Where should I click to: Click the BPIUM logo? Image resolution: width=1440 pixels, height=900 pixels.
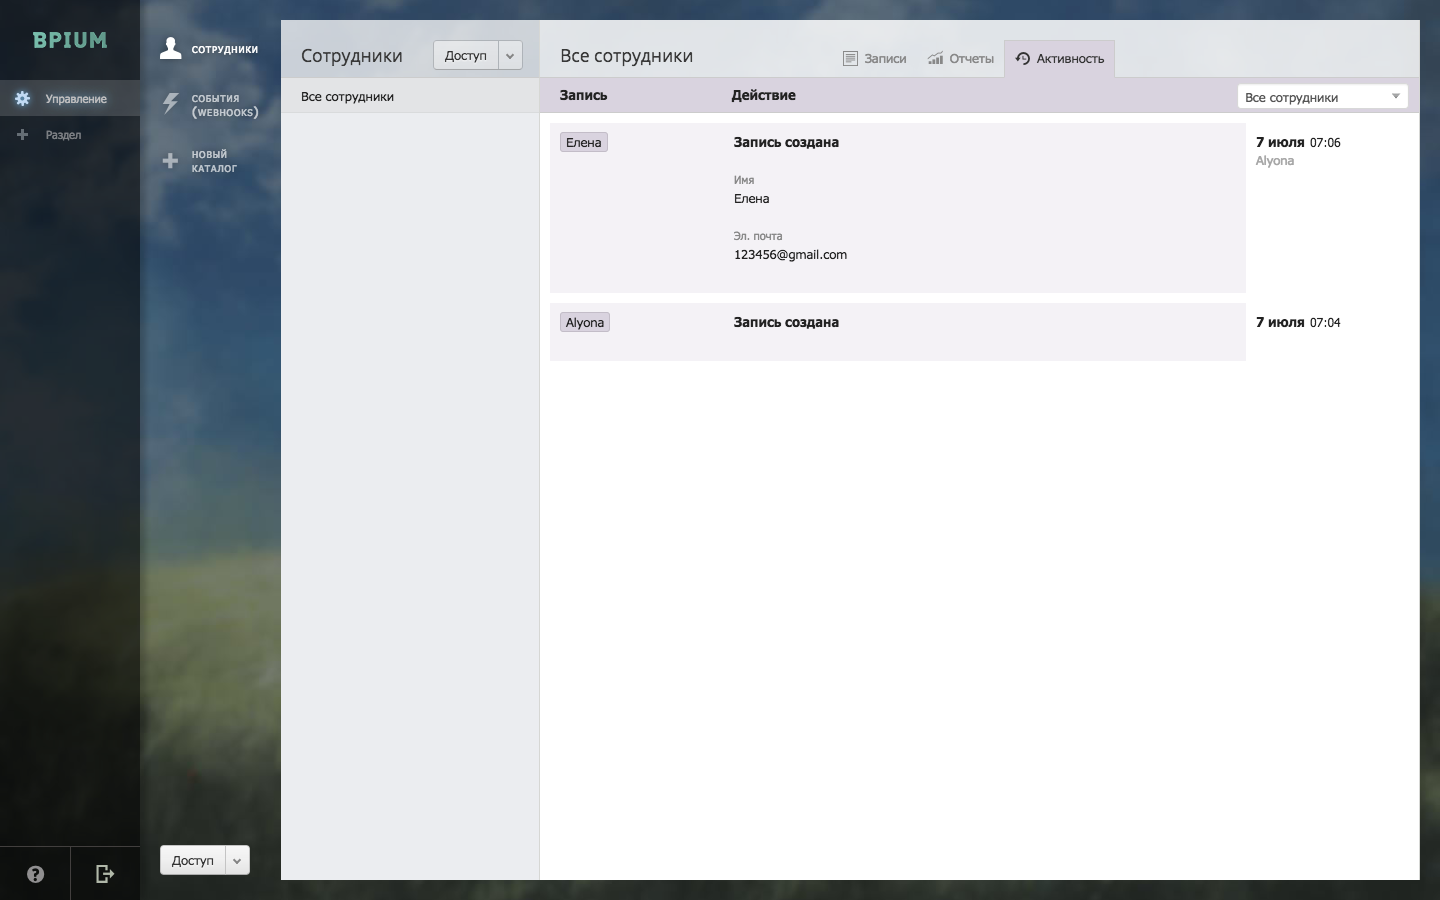(70, 40)
